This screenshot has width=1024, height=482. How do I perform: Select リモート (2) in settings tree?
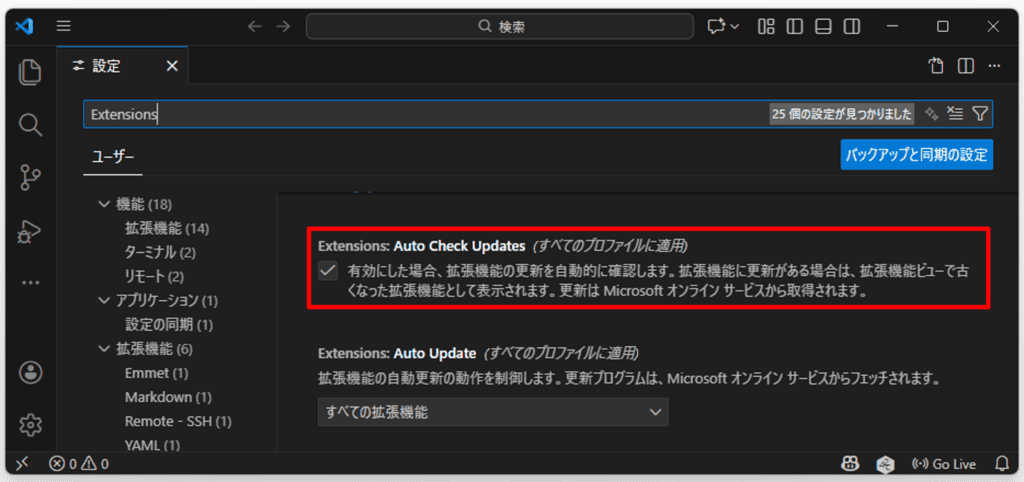pyautogui.click(x=154, y=276)
